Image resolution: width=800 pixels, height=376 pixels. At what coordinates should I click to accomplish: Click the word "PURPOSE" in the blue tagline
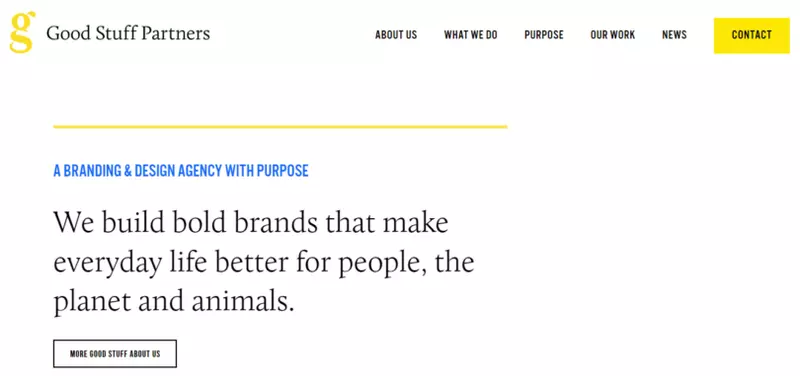pos(283,170)
